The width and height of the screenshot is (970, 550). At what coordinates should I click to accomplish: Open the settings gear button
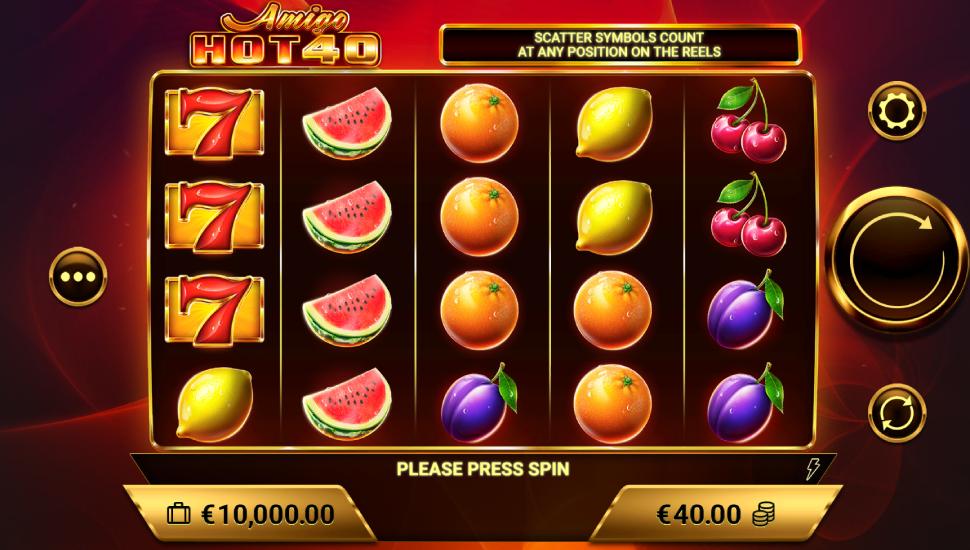pos(897,111)
